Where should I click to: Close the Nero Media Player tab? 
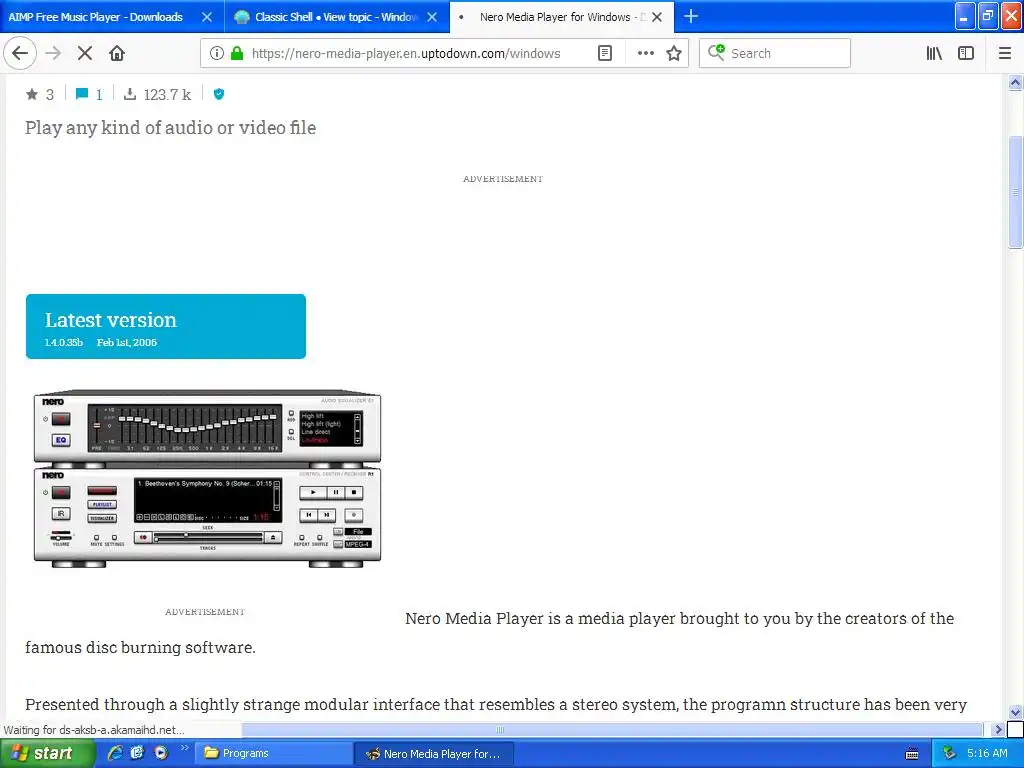tap(657, 17)
